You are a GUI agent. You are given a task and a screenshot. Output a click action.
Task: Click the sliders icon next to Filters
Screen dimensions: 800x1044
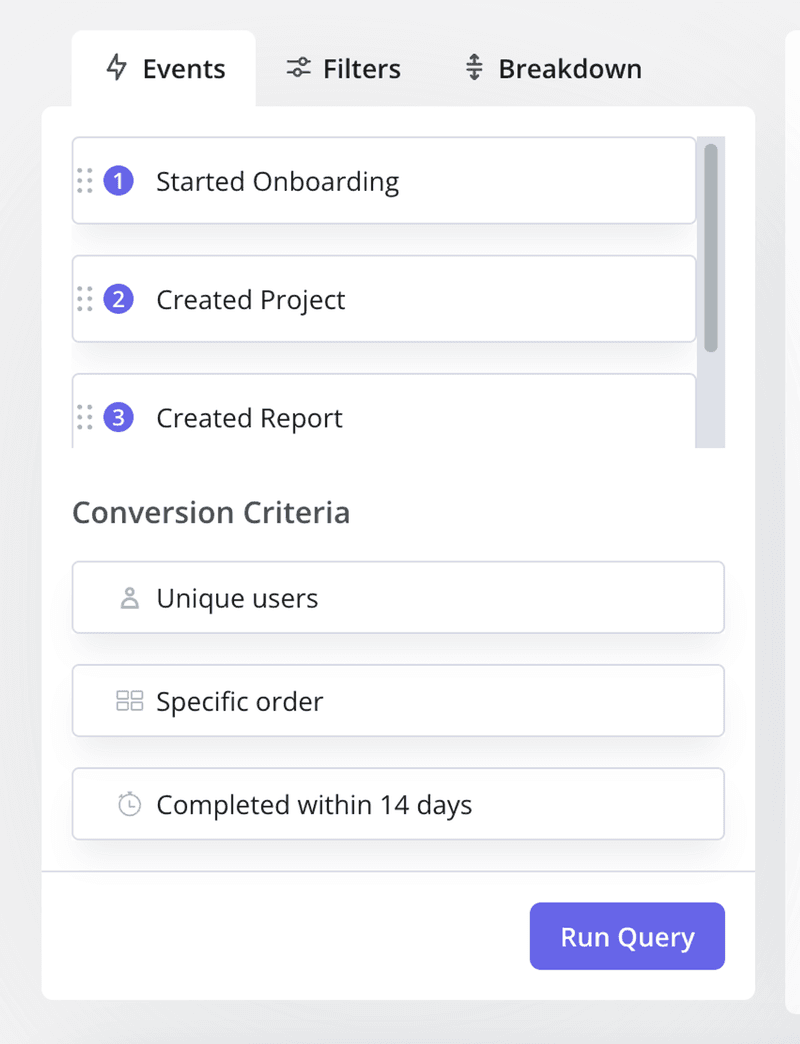(x=298, y=68)
